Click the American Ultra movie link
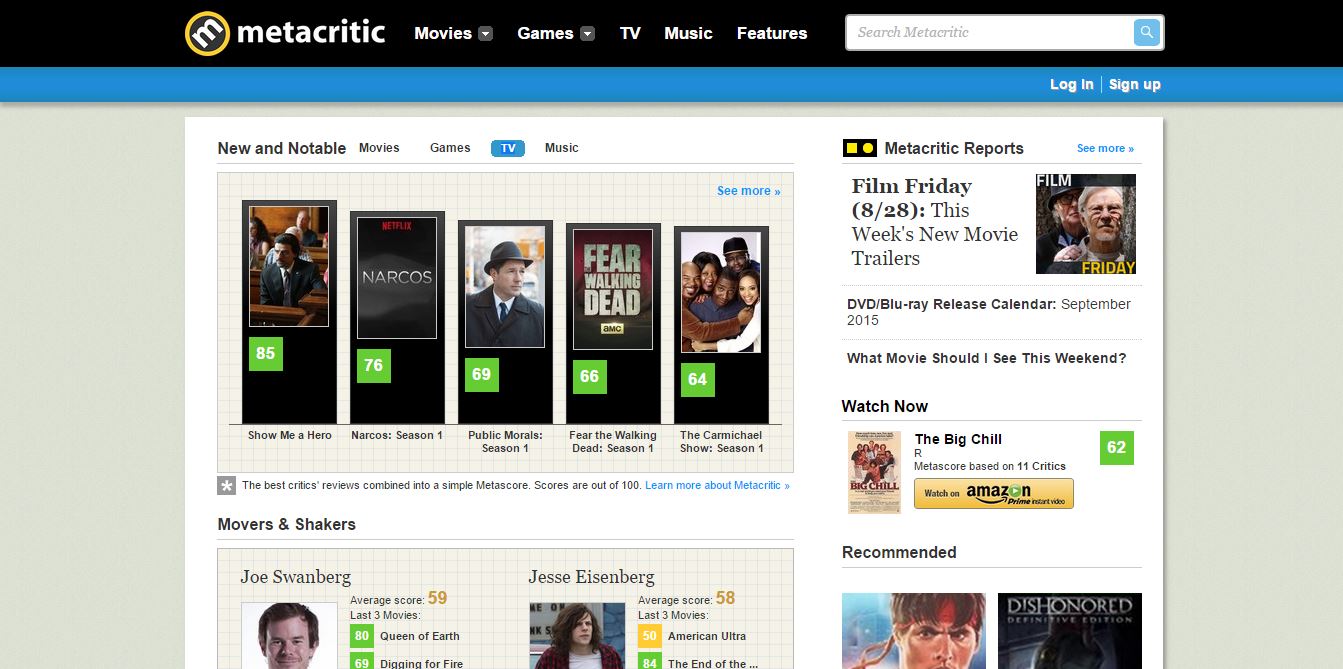The height and width of the screenshot is (669, 1343). pyautogui.click(x=707, y=636)
